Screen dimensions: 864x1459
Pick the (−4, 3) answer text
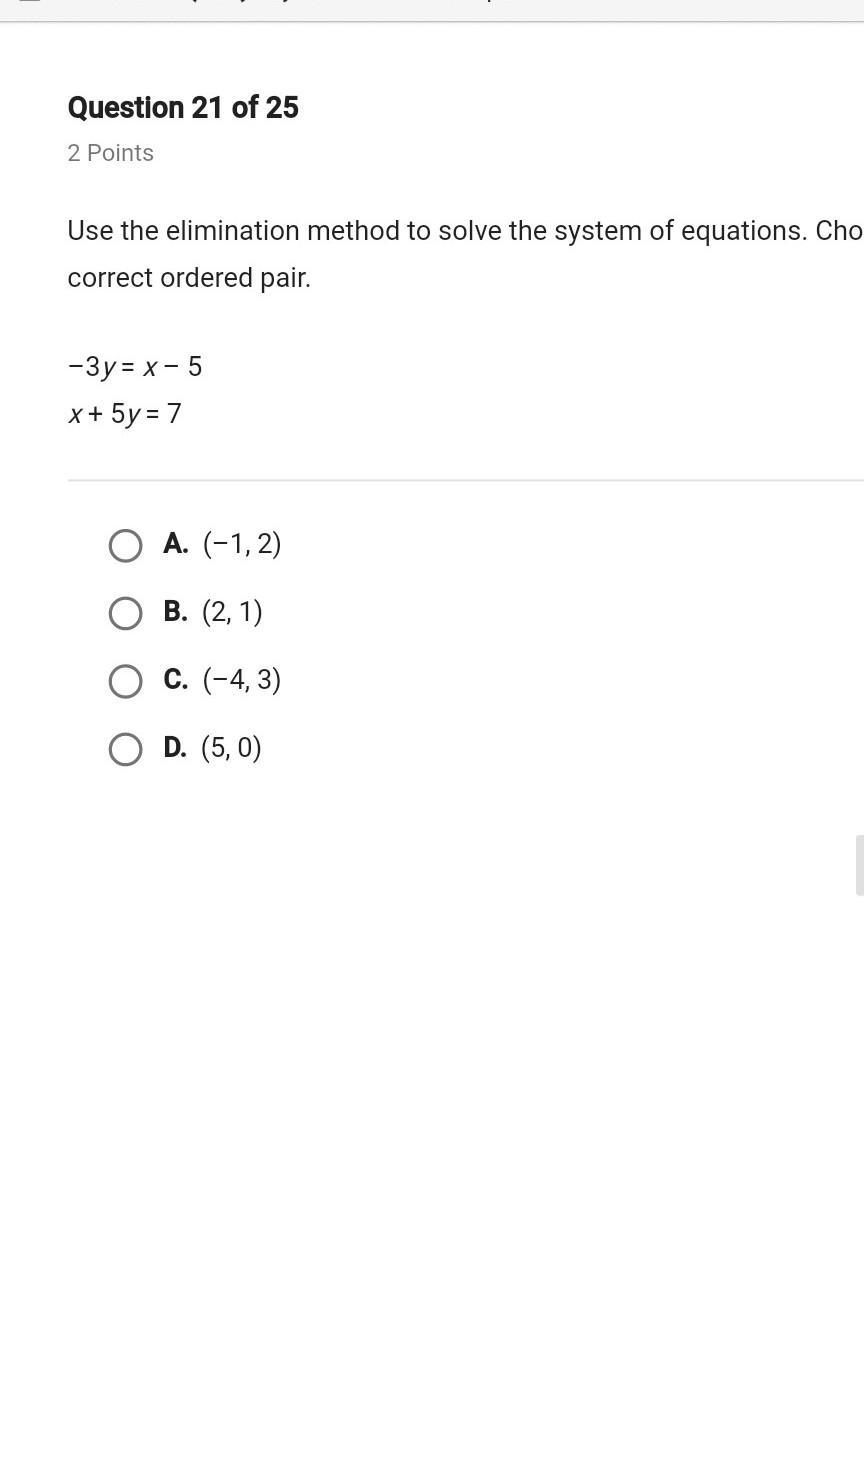(242, 680)
